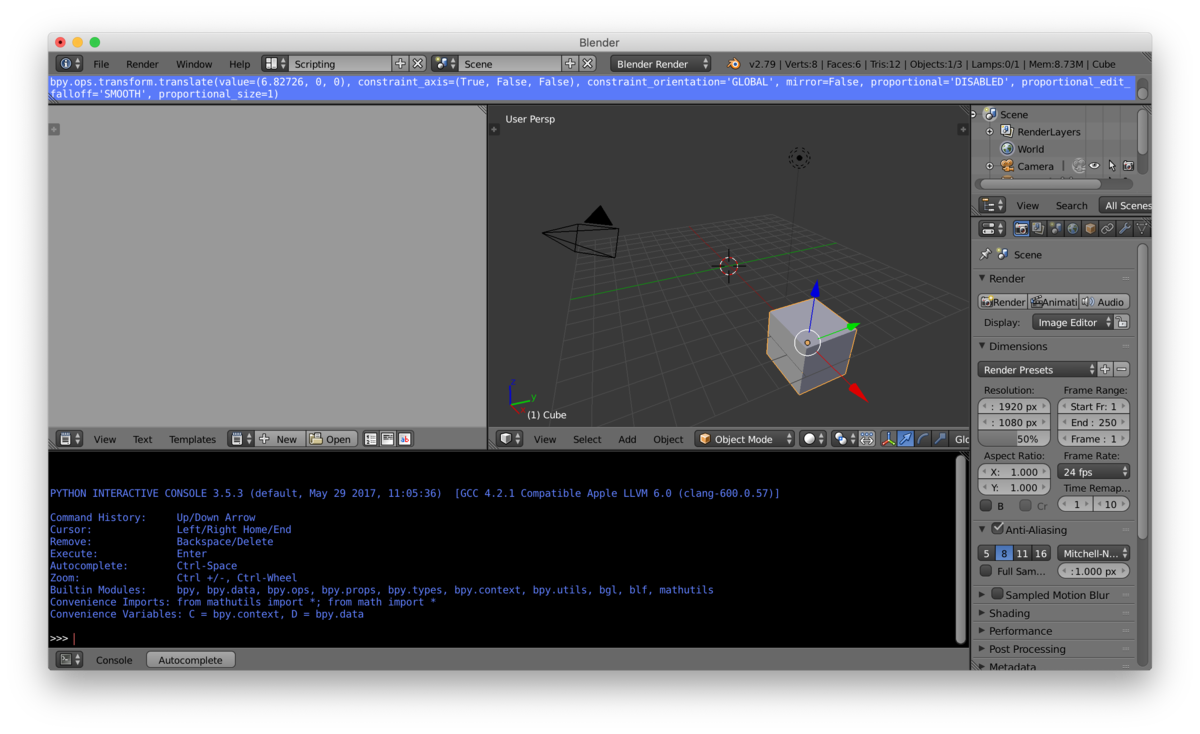The height and width of the screenshot is (734, 1200).
Task: Toggle syntax highlighting in text editor header
Action: (405, 439)
